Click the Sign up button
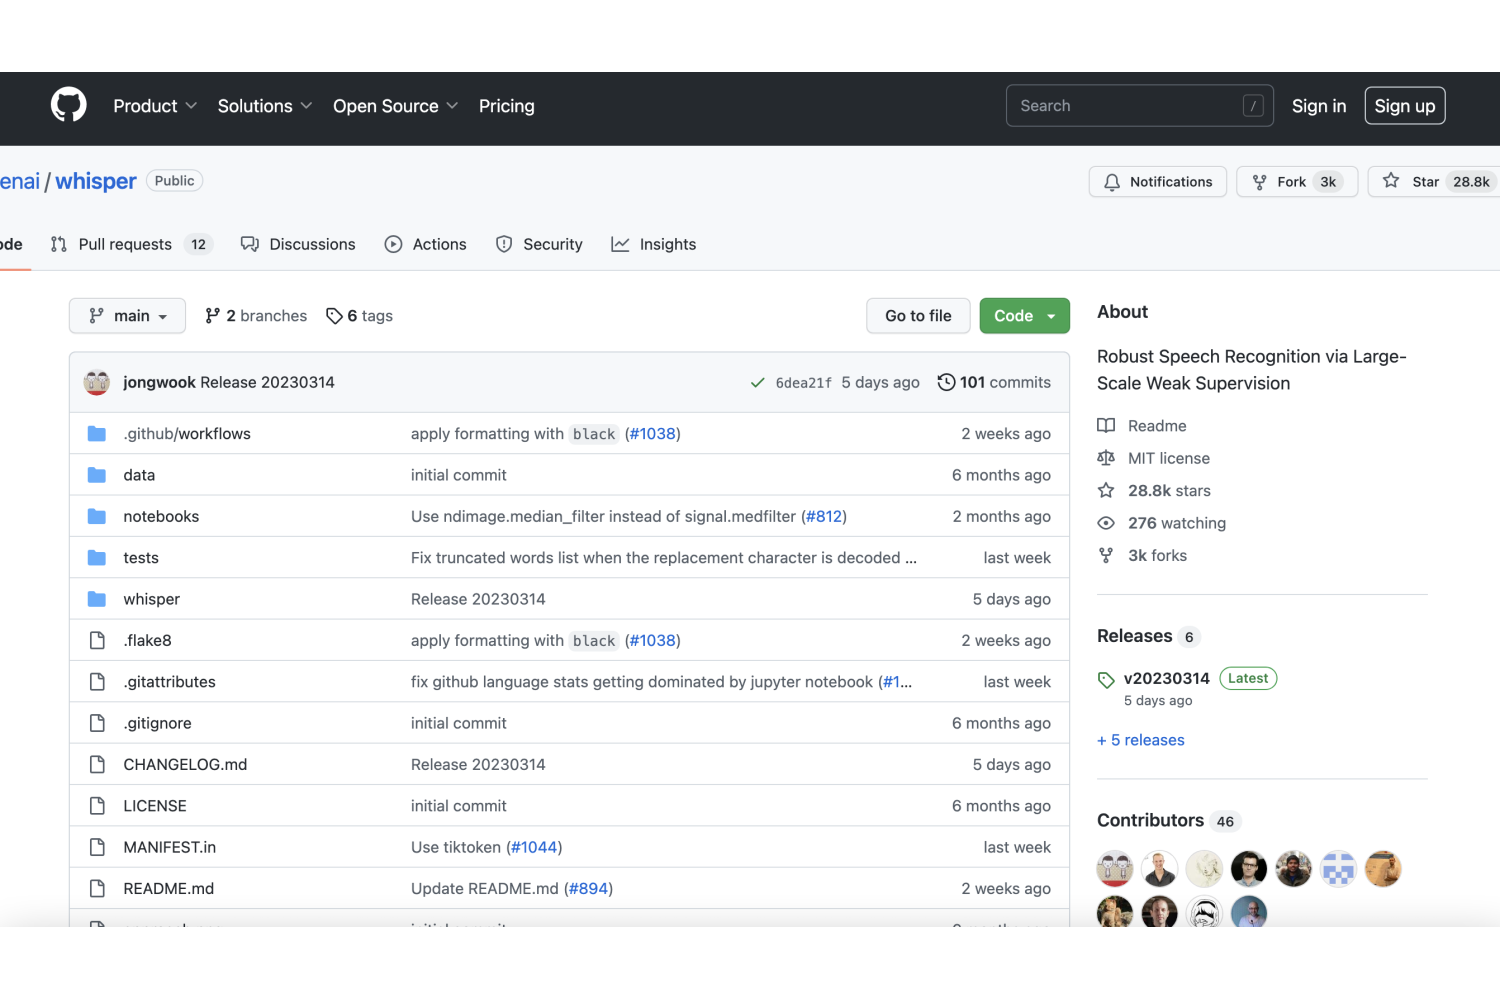This screenshot has height=1000, width=1500. (1405, 106)
